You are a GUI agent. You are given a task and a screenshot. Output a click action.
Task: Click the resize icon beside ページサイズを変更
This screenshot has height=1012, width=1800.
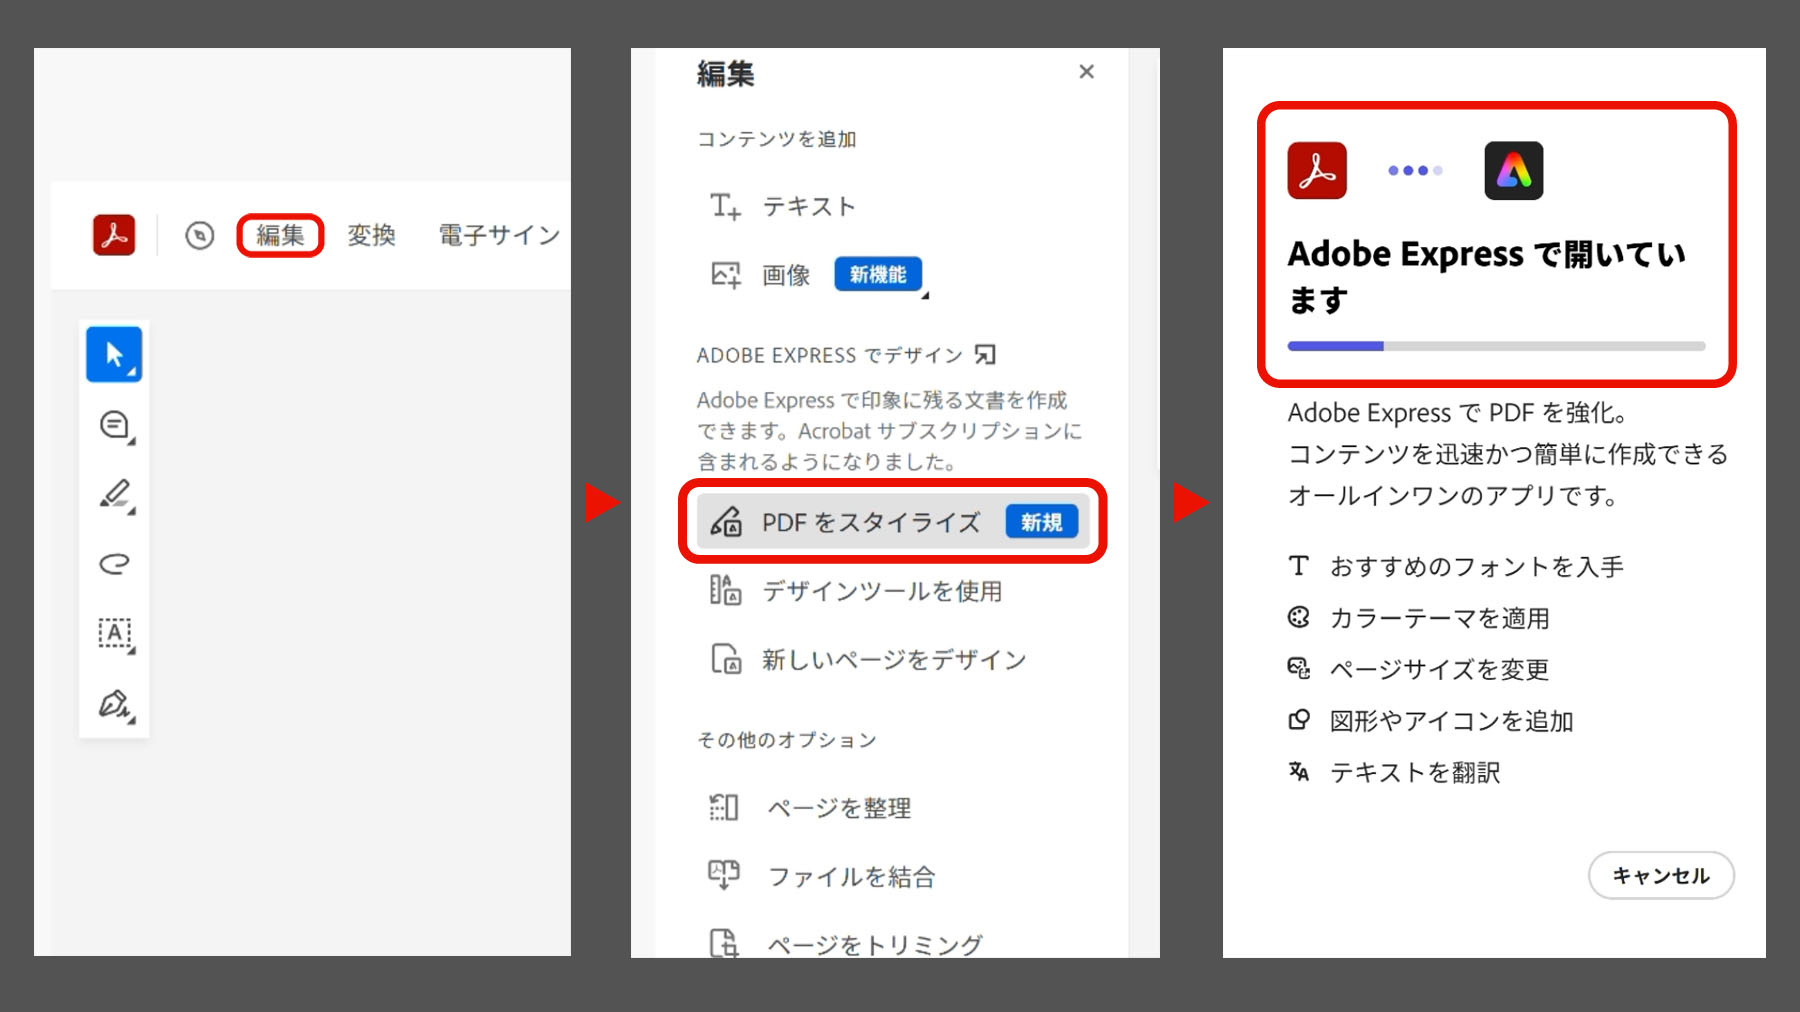(x=1299, y=668)
